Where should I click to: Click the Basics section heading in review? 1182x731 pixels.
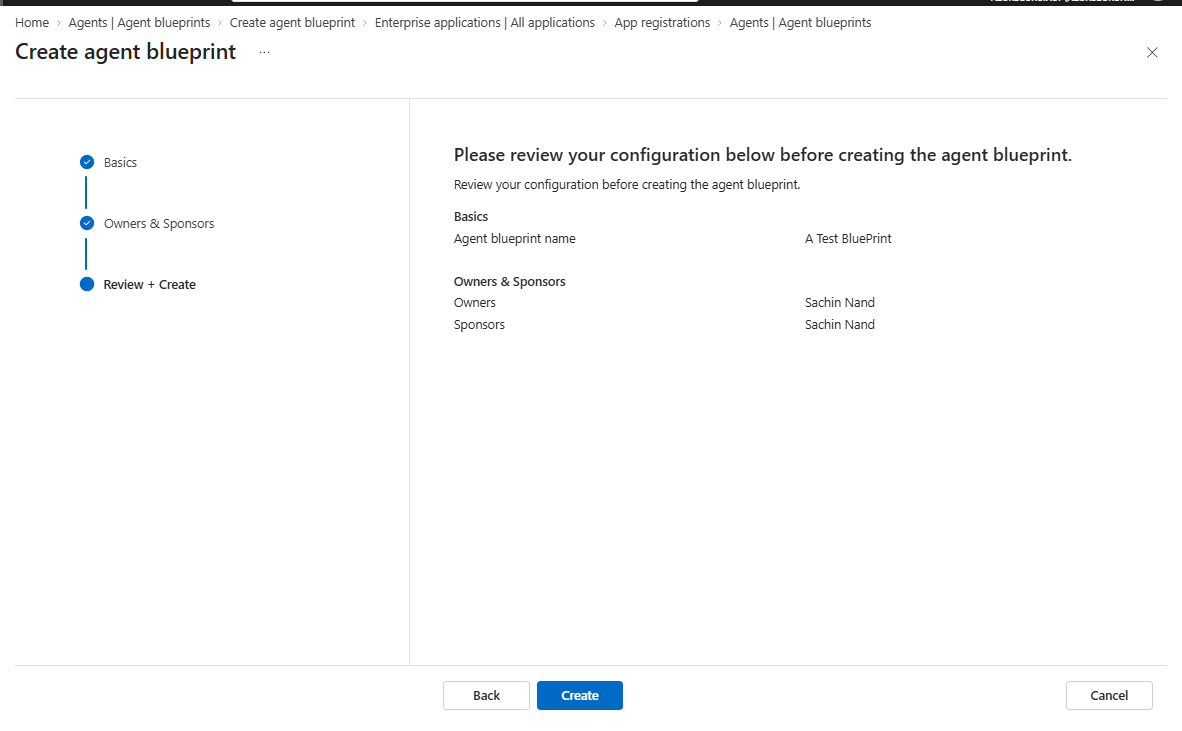point(471,217)
